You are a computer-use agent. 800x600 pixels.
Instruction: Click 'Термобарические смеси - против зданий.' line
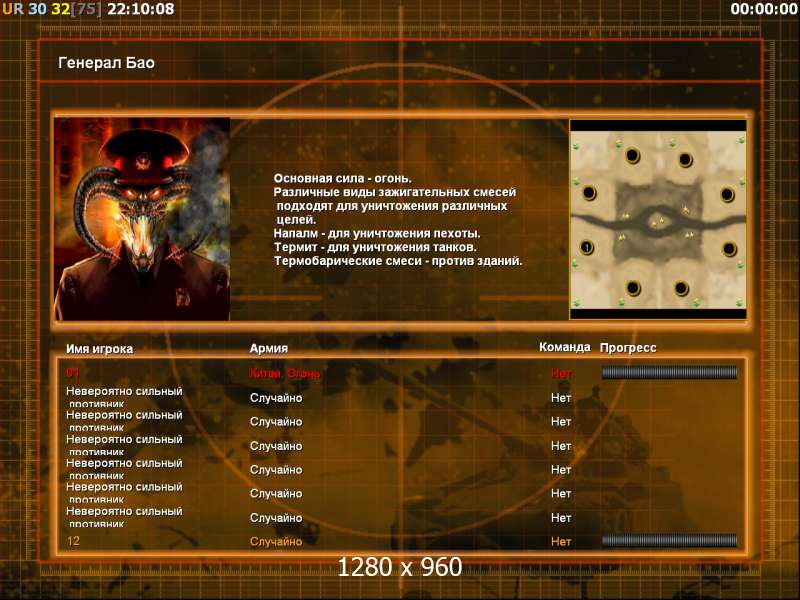click(398, 261)
